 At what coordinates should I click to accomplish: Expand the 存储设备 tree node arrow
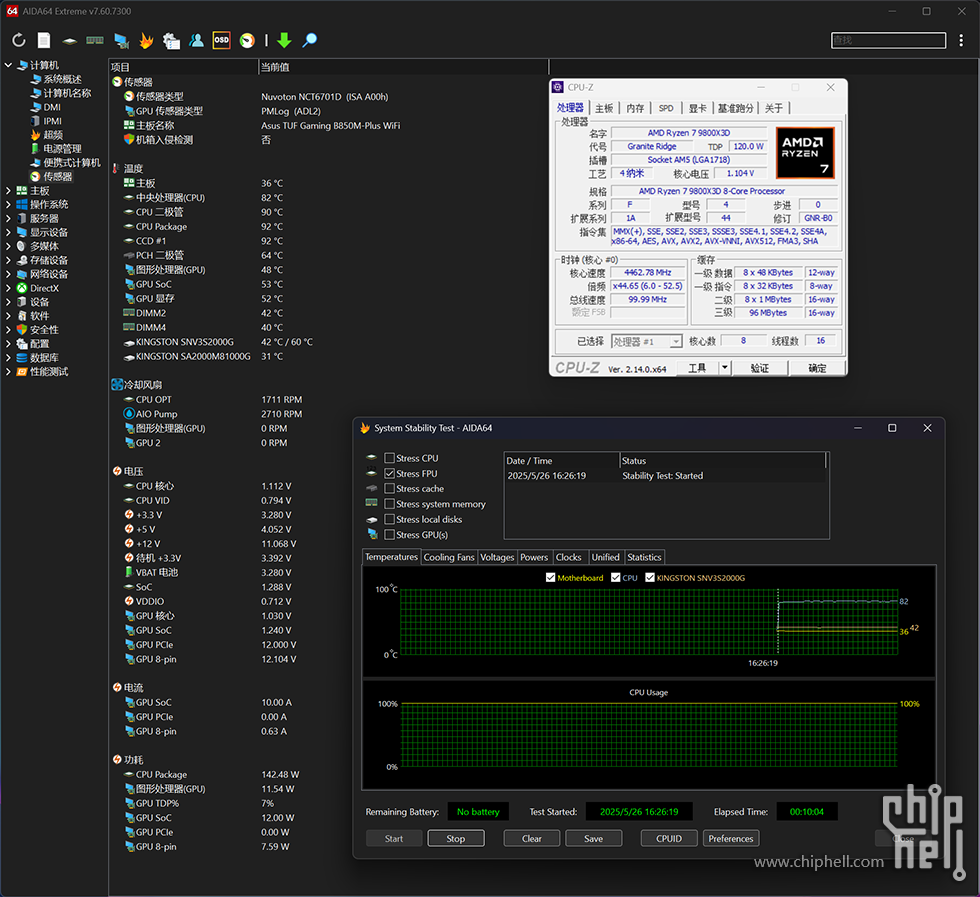tap(8, 261)
